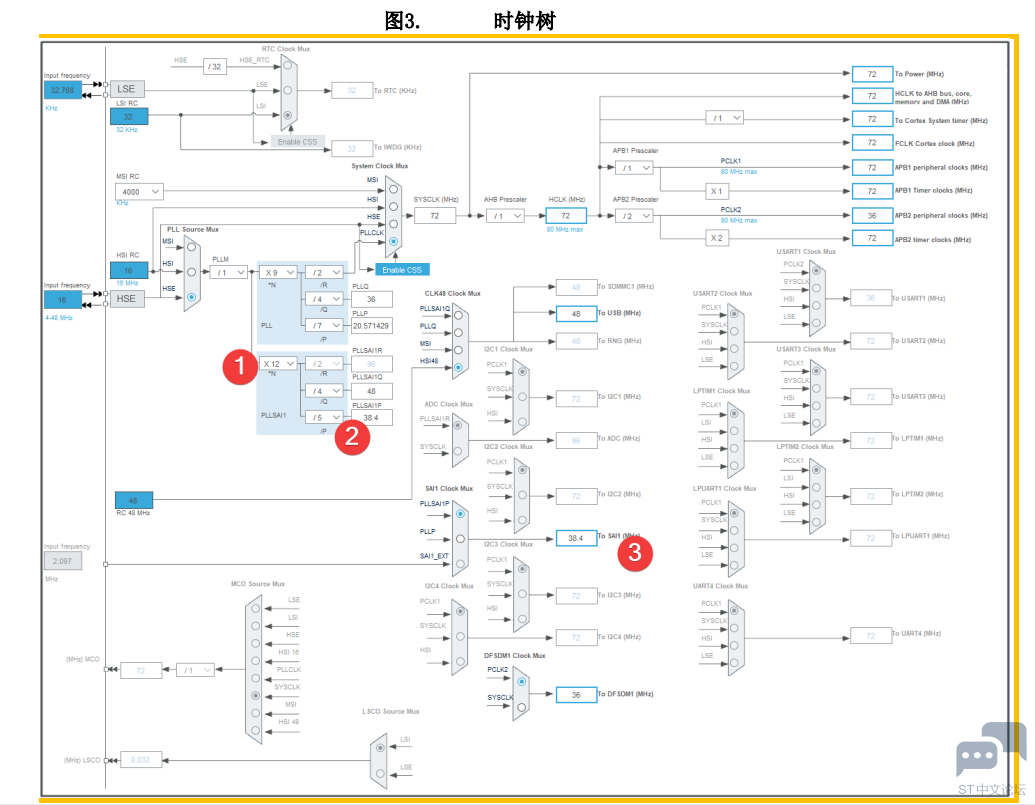The image size is (1035, 805).
Task: Select HSI48 in the CLK48 Clock Mux
Action: (x=458, y=369)
